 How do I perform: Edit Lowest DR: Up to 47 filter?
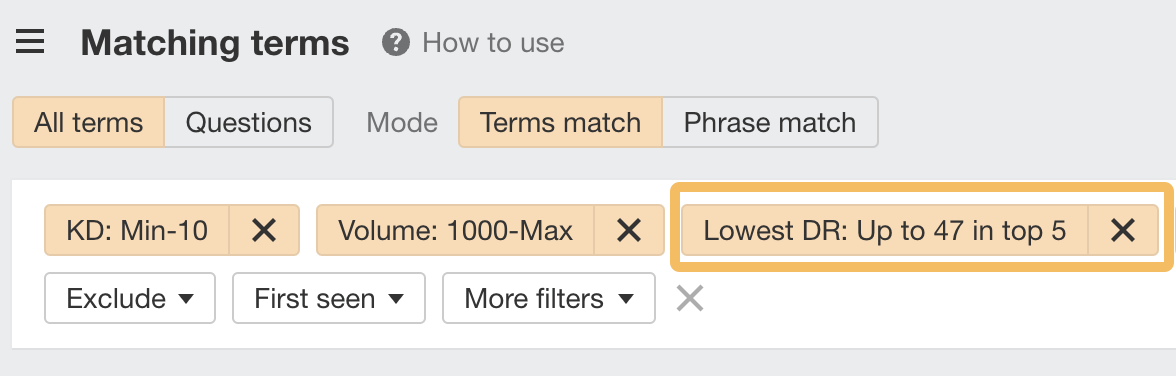[x=884, y=230]
